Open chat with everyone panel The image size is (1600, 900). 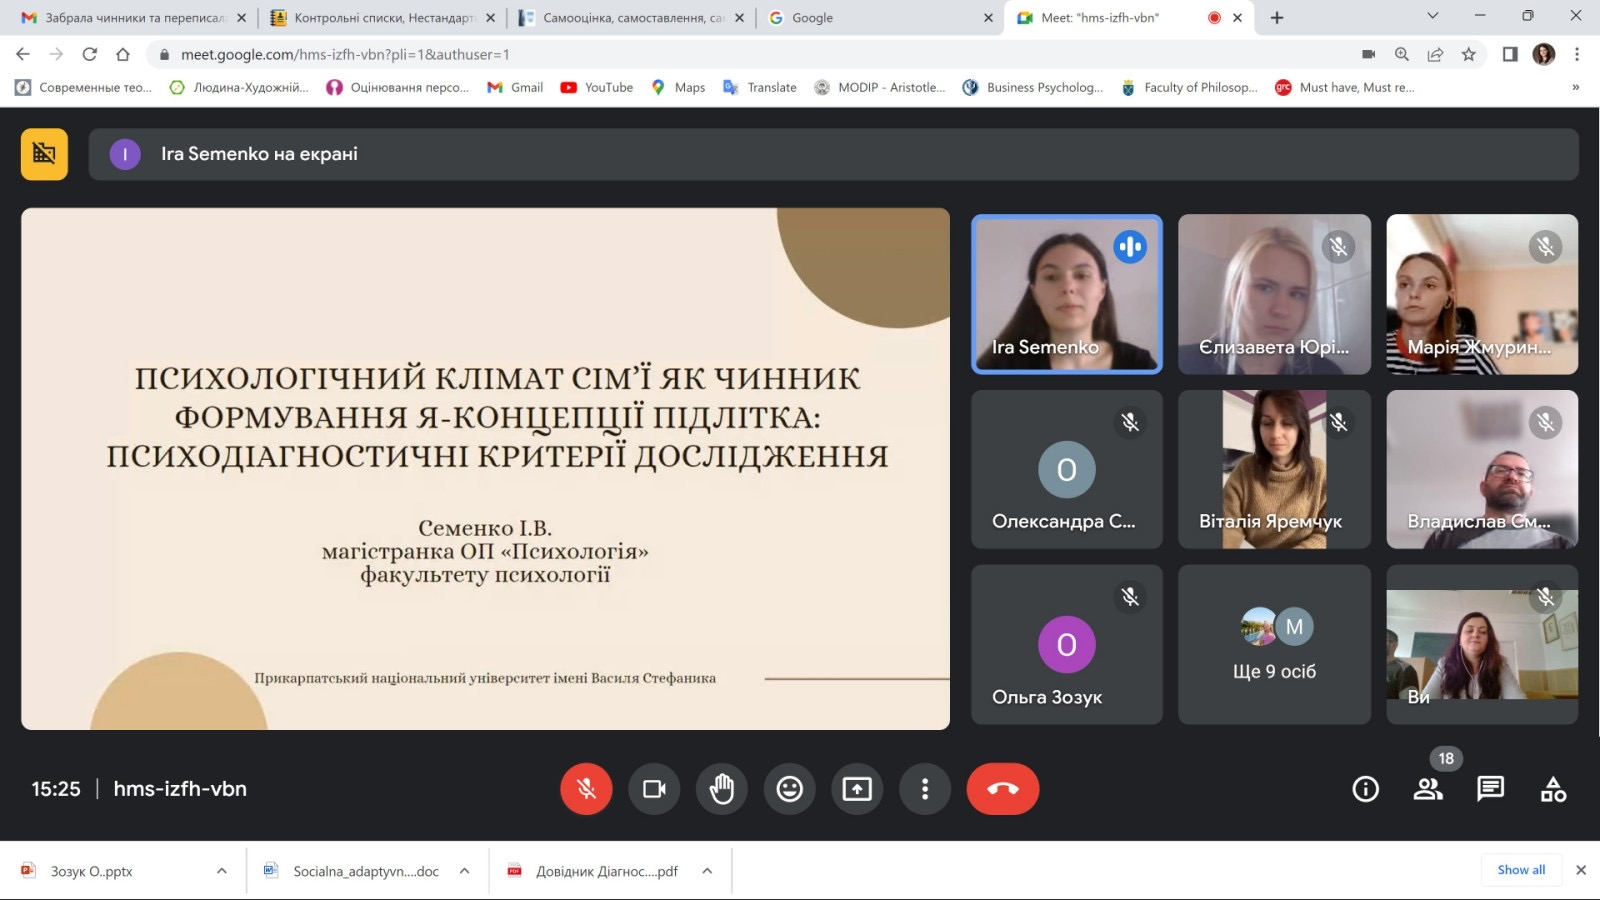tap(1490, 789)
